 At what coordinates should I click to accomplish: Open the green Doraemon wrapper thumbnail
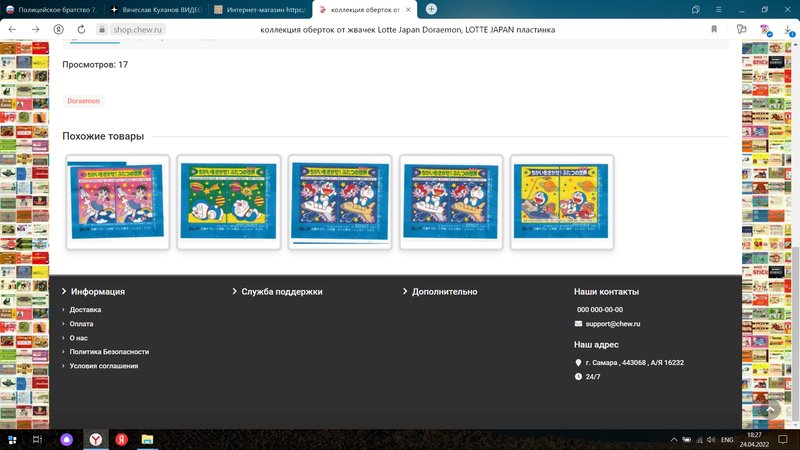(x=229, y=202)
